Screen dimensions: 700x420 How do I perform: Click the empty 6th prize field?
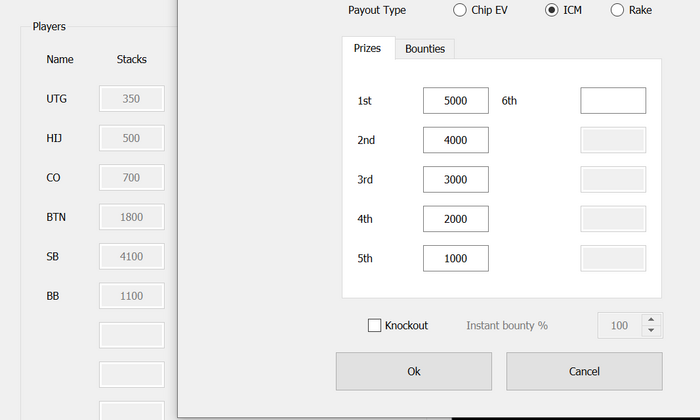pos(613,101)
